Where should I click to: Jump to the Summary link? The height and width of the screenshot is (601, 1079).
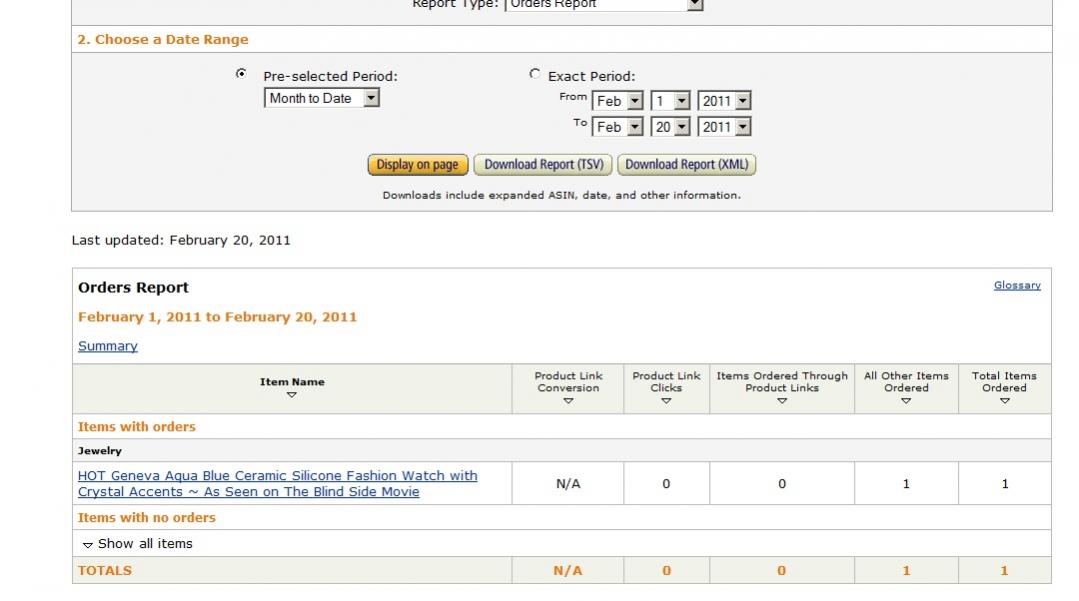108,346
